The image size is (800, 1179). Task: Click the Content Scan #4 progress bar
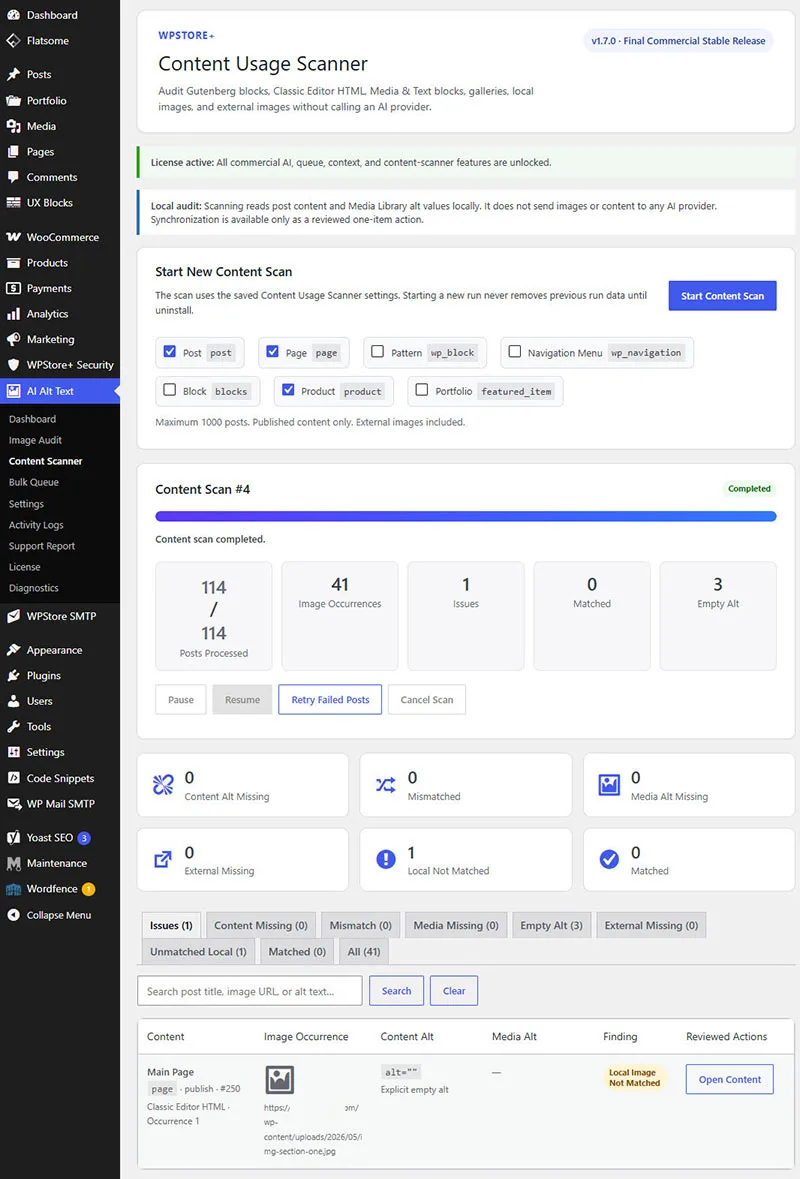click(465, 516)
